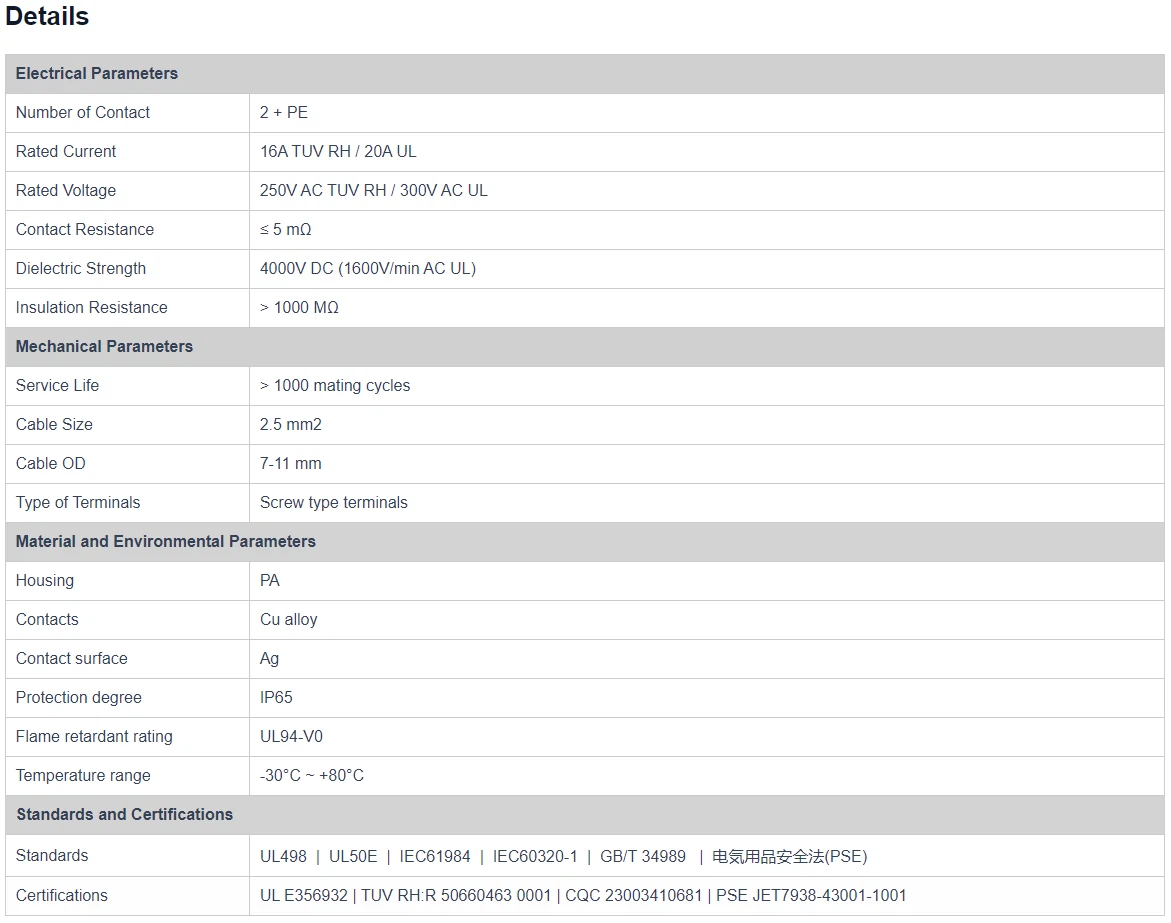This screenshot has height=923, width=1171.
Task: Select the Housing row label
Action: 45,580
